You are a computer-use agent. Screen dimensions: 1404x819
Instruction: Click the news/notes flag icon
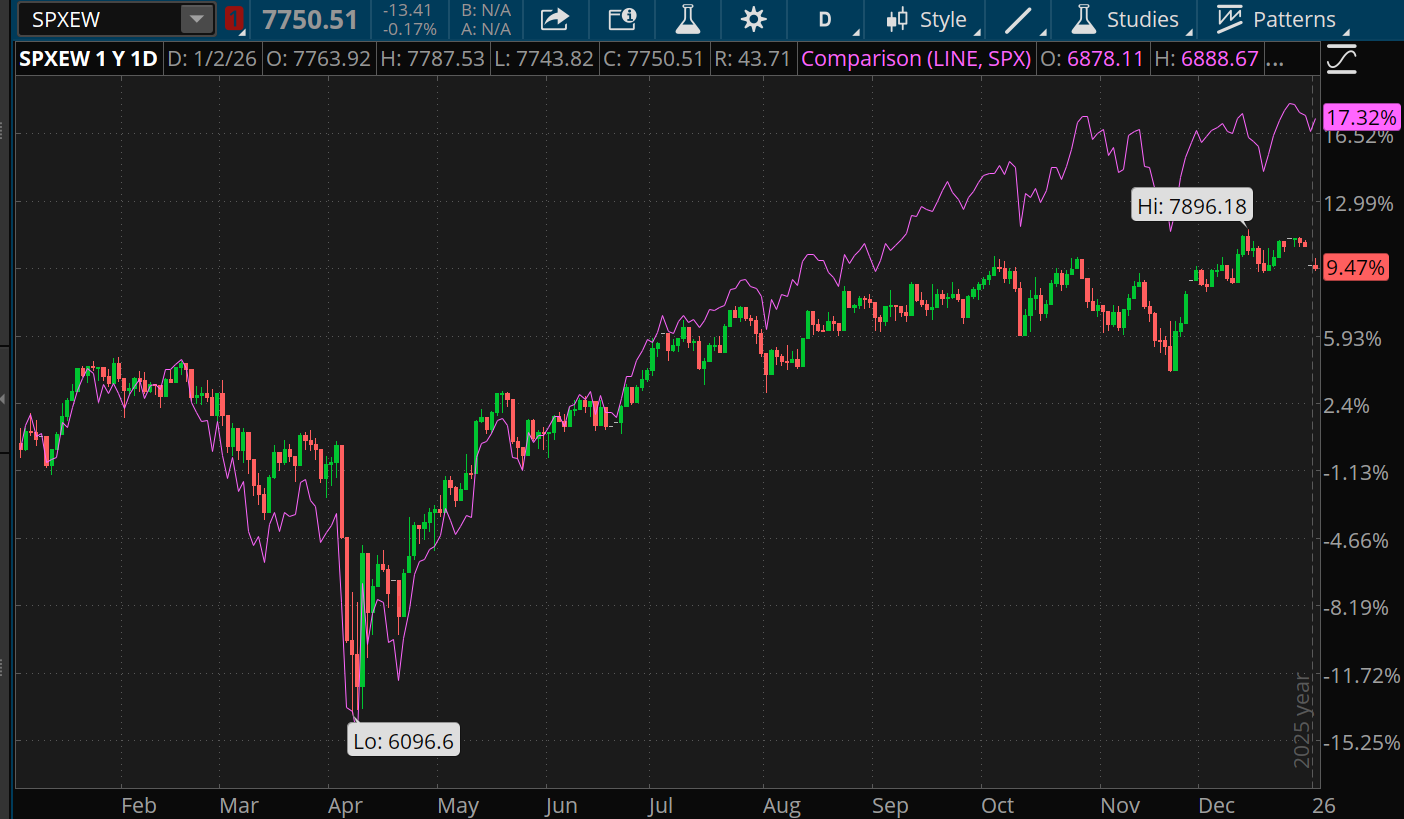tap(622, 19)
